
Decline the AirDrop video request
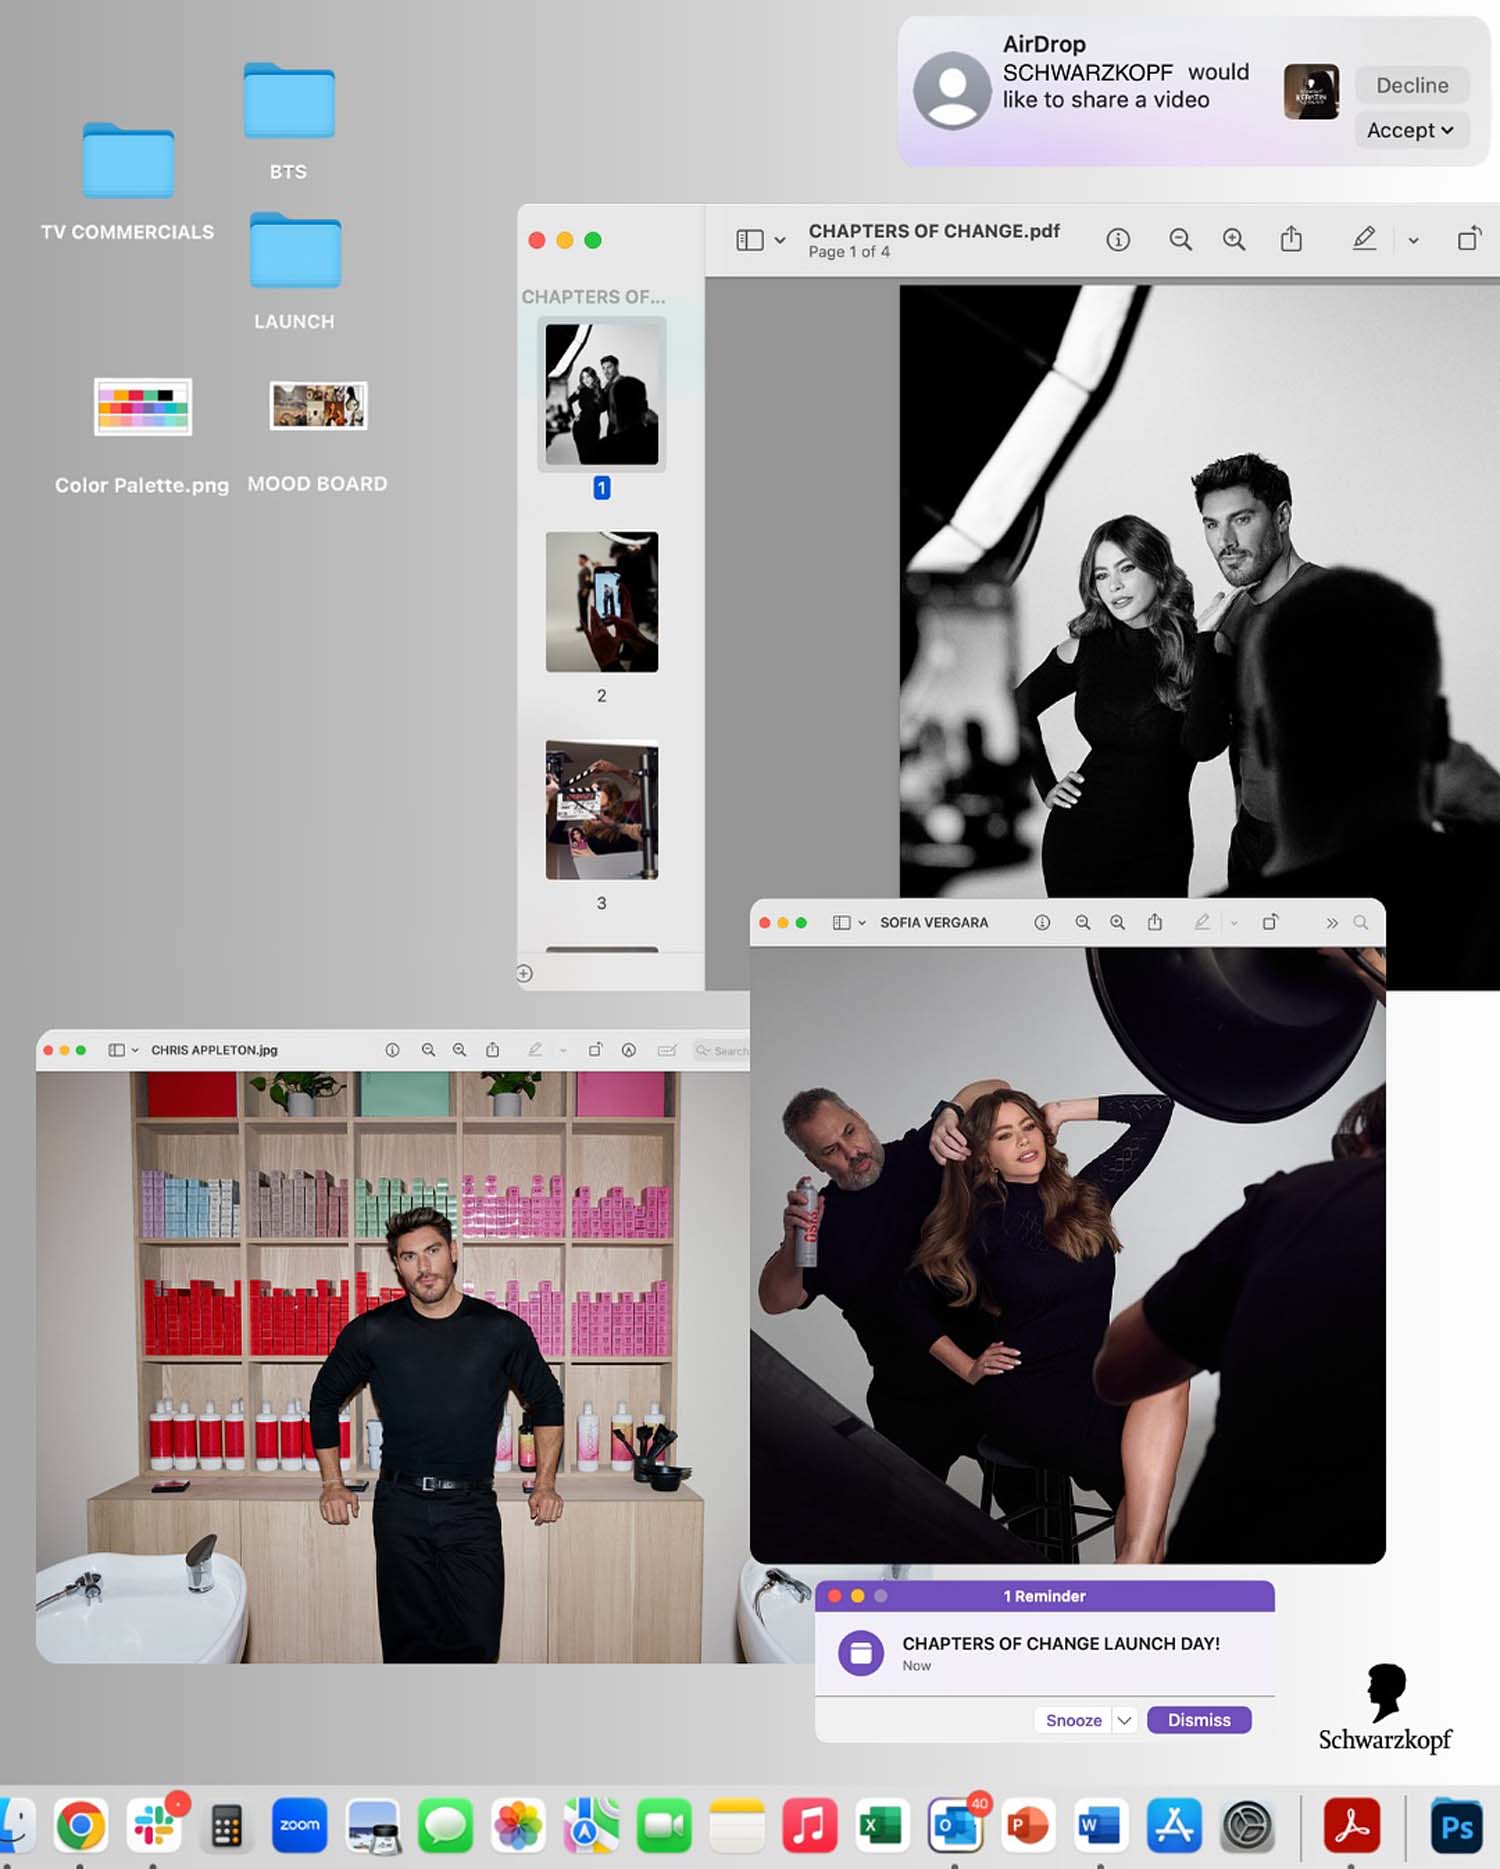click(1412, 85)
